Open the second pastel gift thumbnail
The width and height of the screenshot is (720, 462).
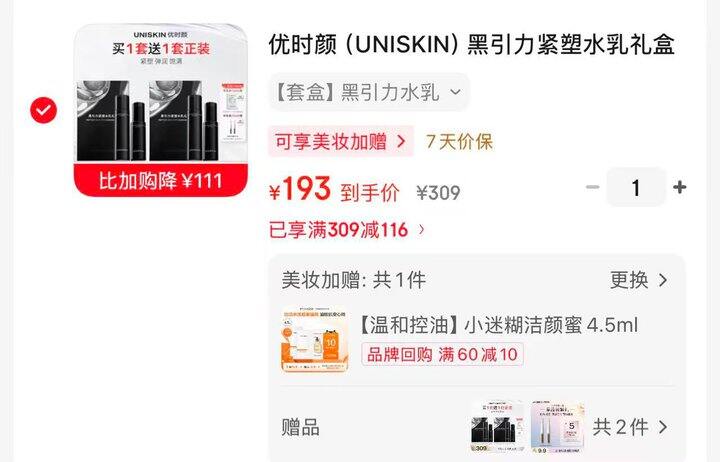point(557,428)
